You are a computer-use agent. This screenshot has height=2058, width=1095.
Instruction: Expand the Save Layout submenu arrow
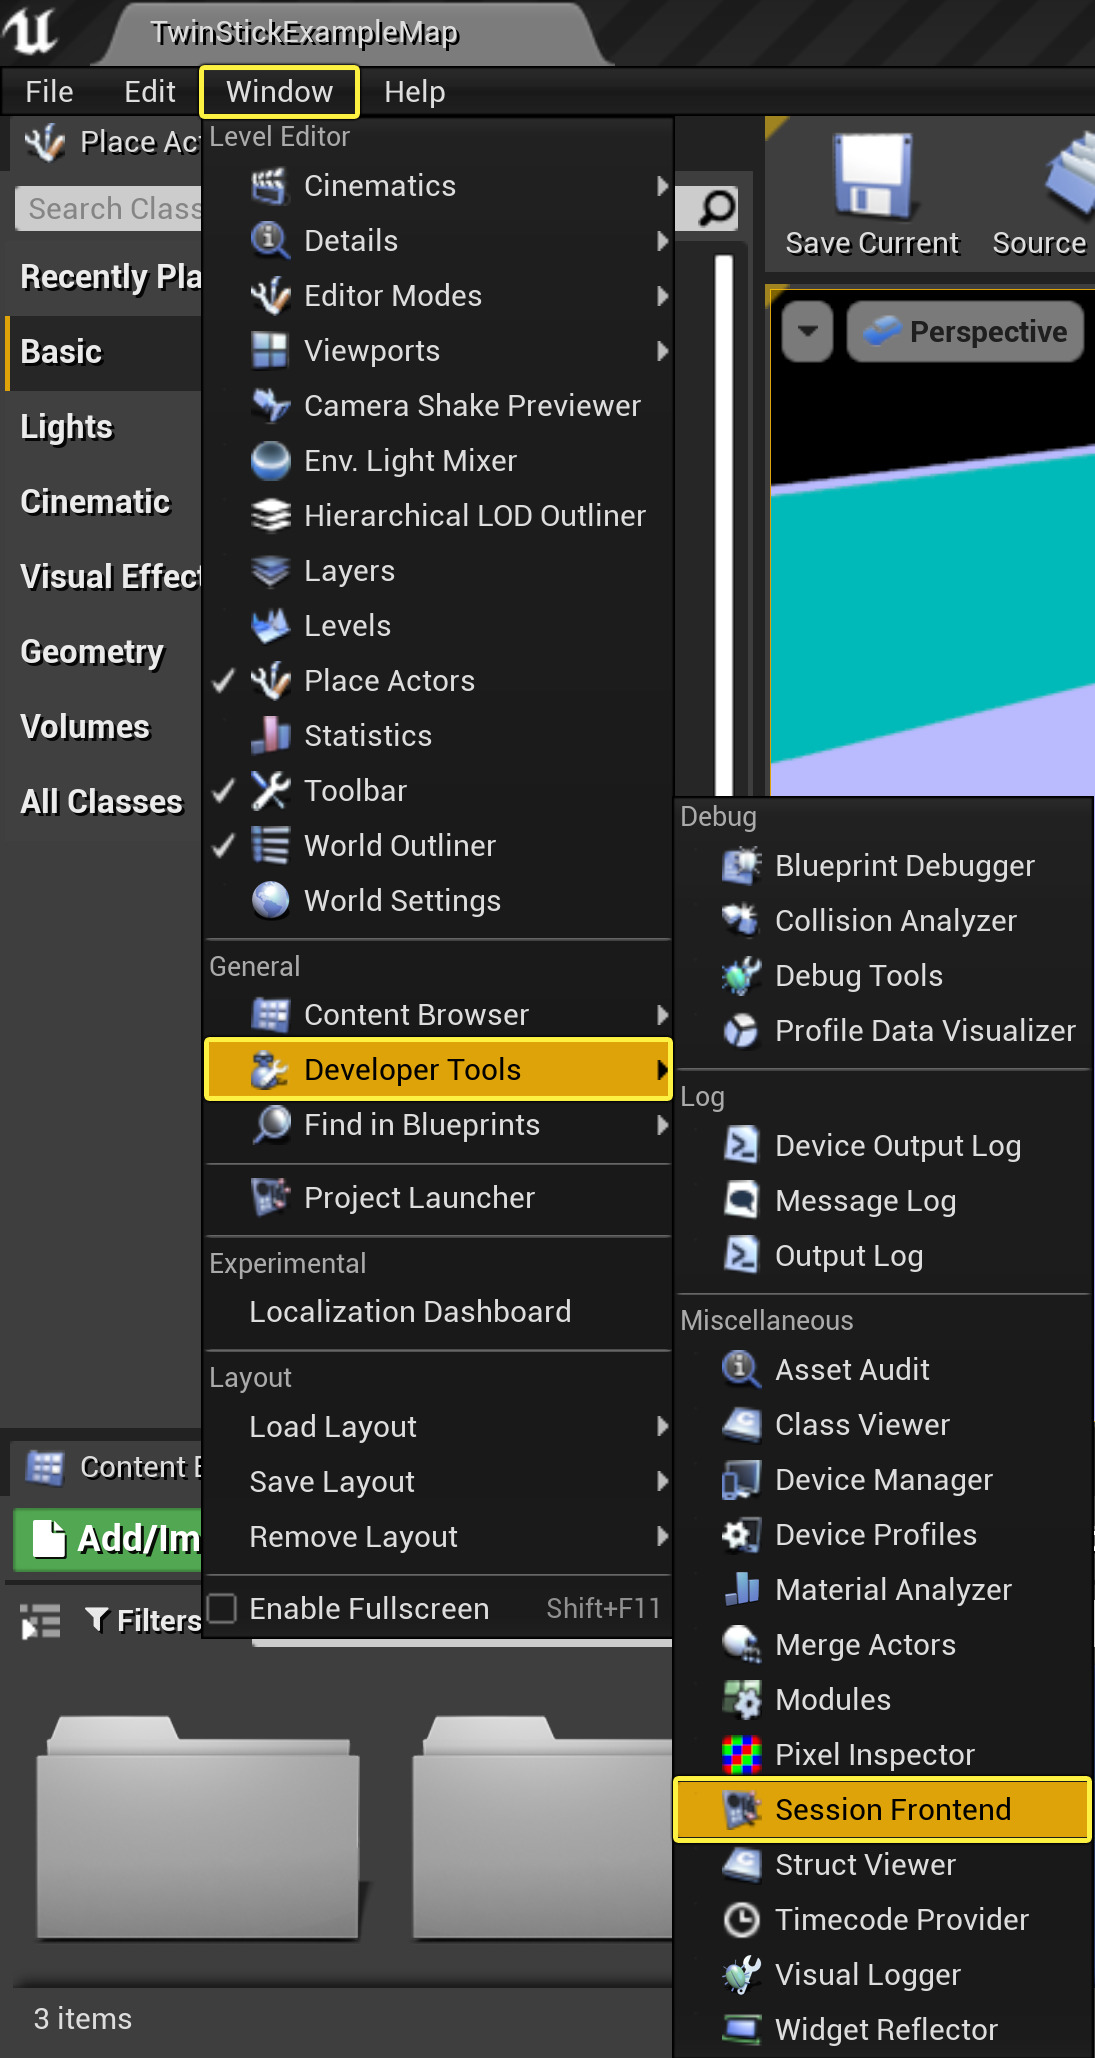(x=661, y=1482)
